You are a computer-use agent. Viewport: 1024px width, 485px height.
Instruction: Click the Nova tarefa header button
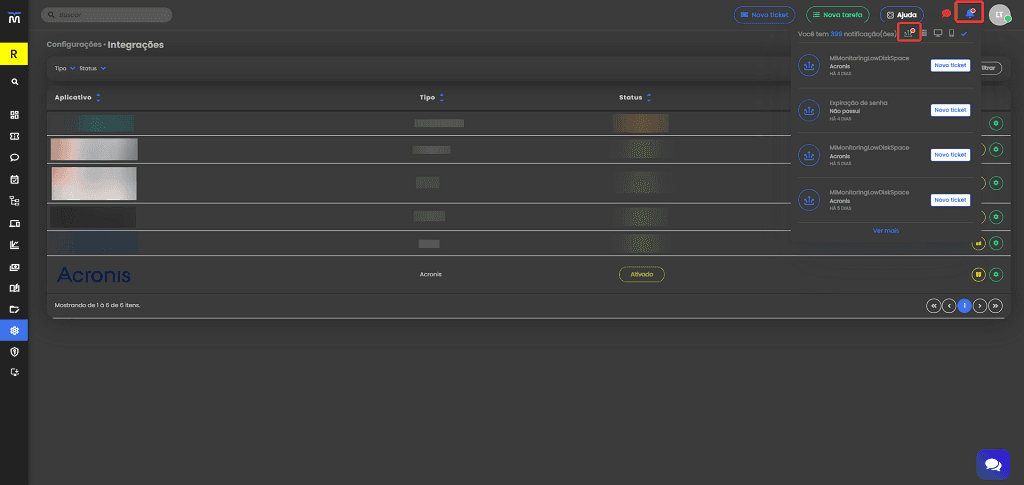coord(838,14)
